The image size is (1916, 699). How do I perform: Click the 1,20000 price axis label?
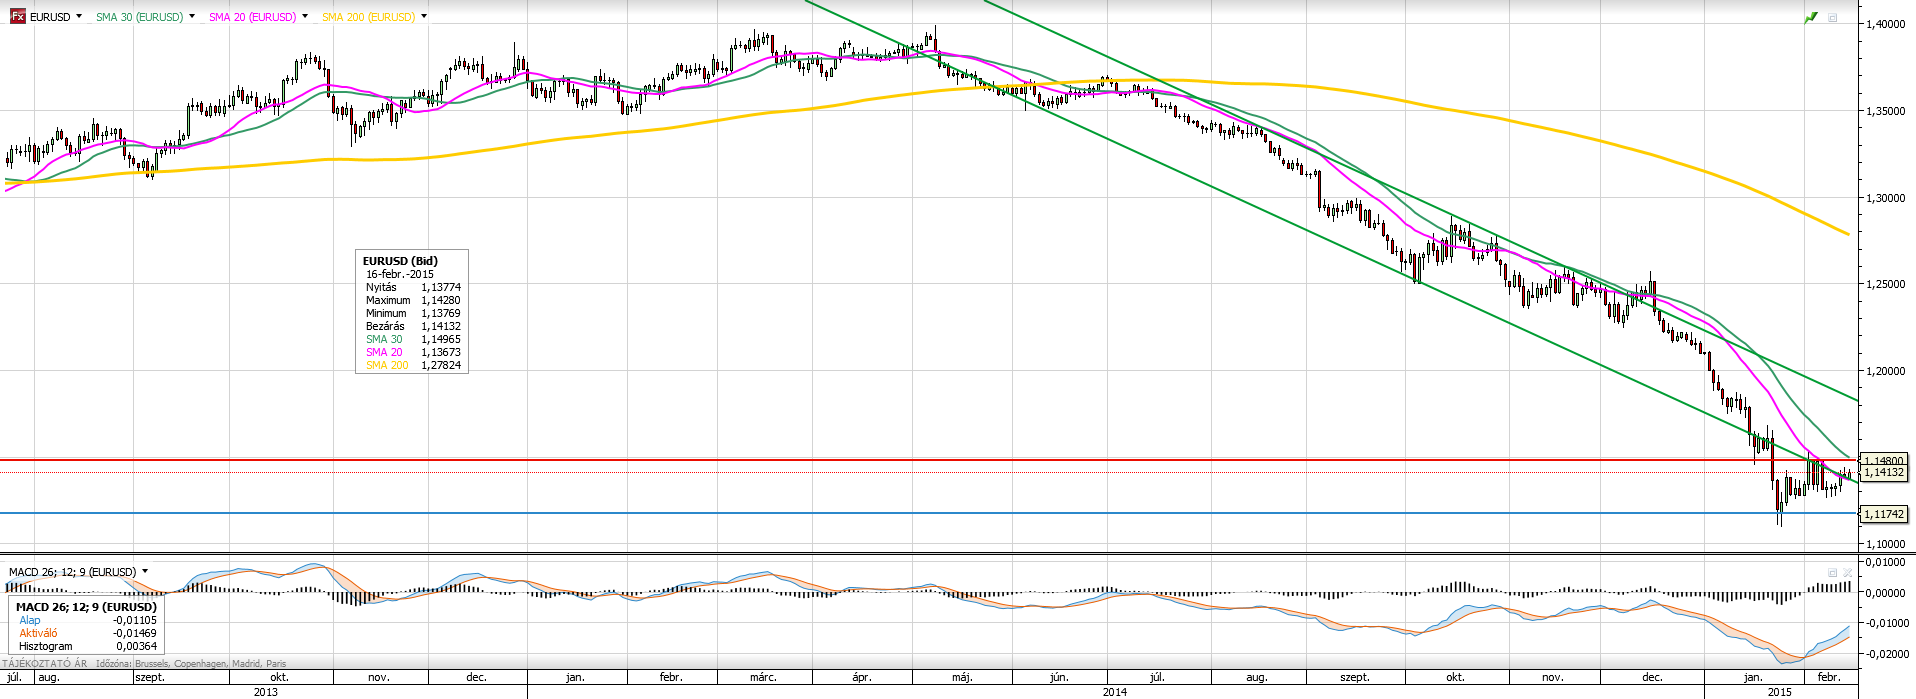[x=1885, y=371]
